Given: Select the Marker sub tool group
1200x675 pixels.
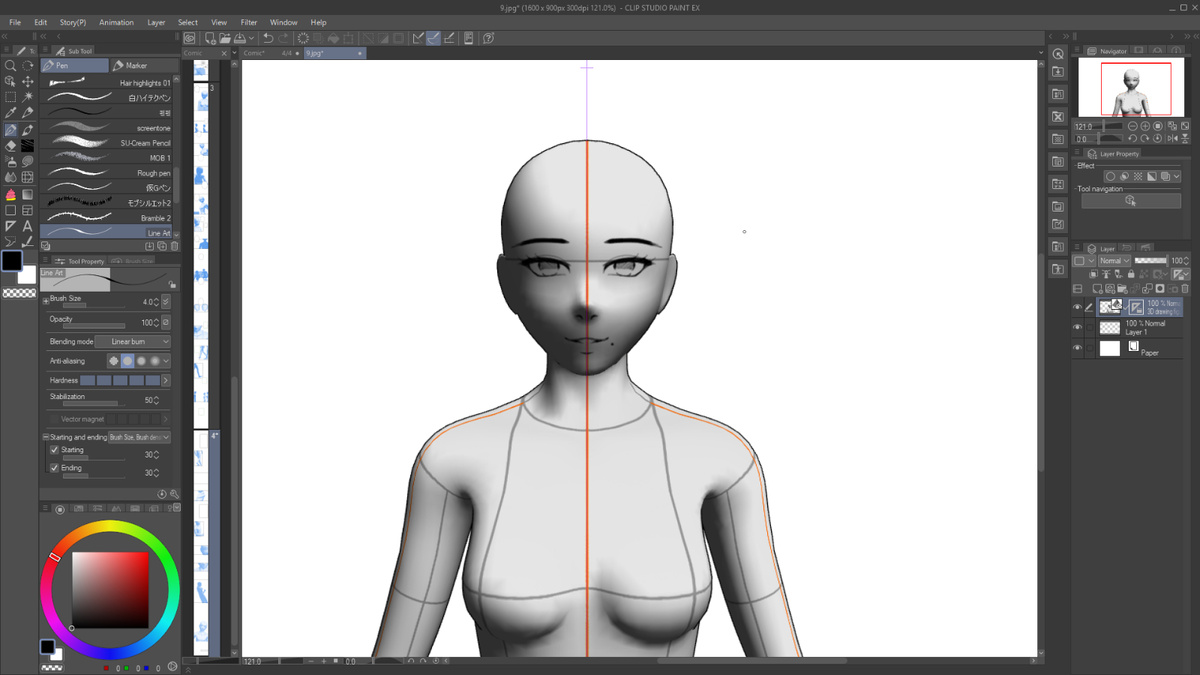Looking at the screenshot, I should point(144,66).
